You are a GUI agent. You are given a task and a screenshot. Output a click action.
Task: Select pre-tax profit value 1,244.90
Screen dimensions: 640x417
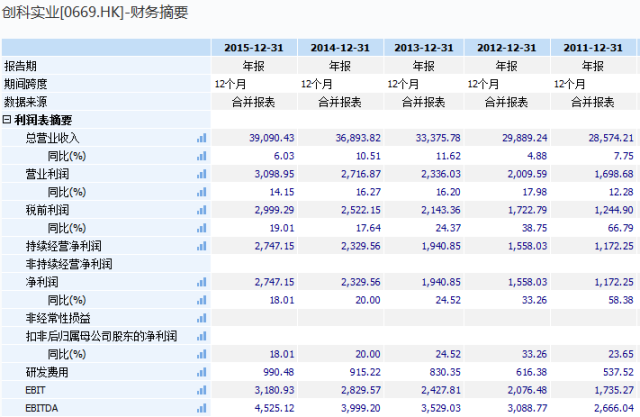tap(614, 210)
